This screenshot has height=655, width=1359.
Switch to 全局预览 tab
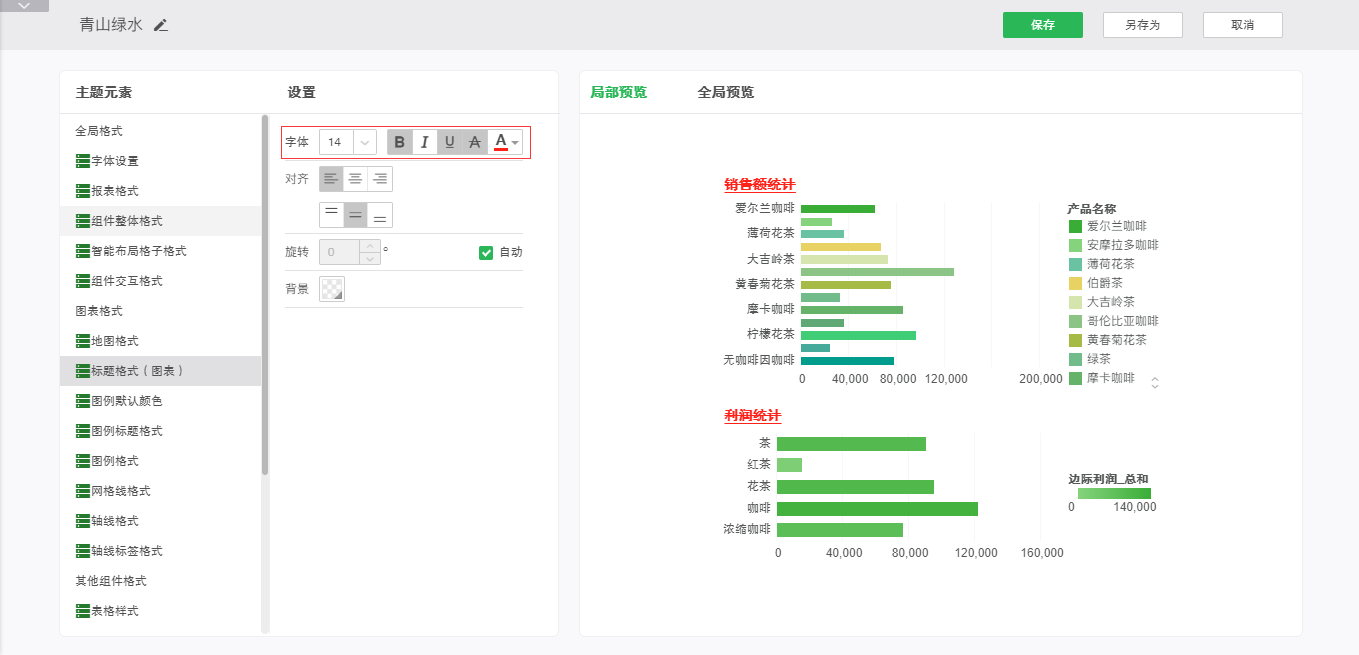coord(725,92)
